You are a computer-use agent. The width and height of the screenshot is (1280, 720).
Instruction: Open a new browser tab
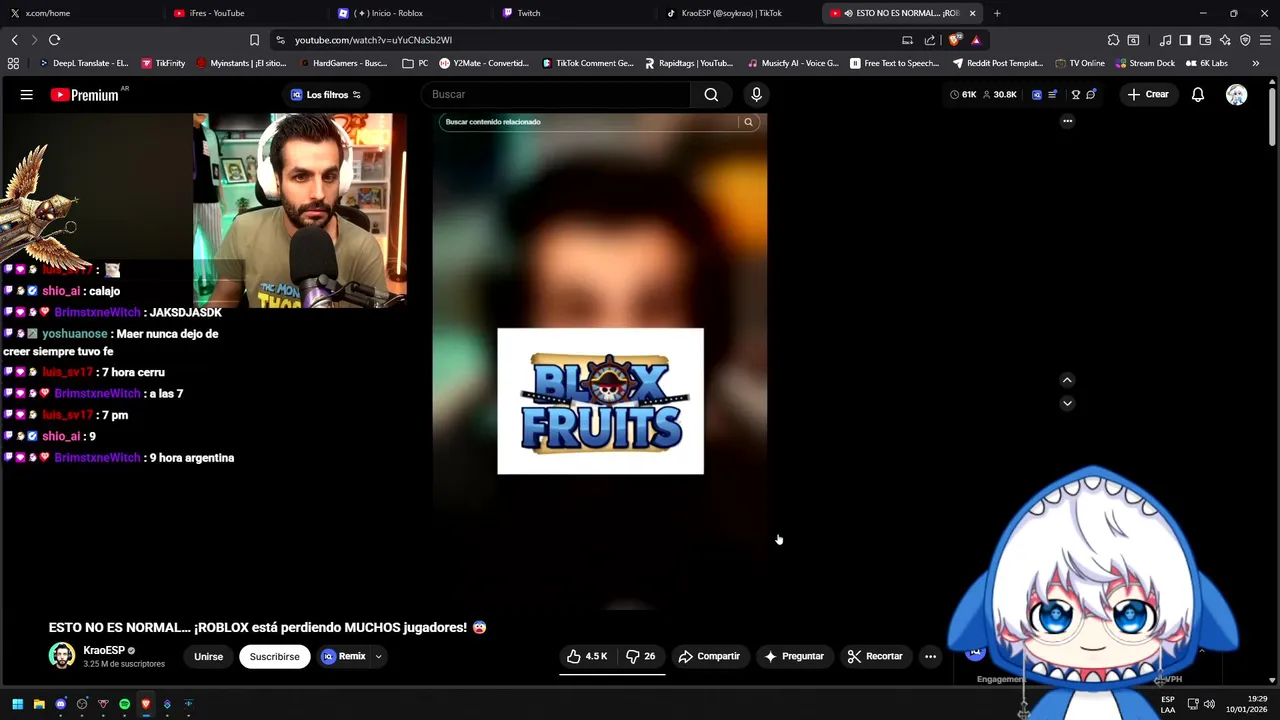click(997, 13)
